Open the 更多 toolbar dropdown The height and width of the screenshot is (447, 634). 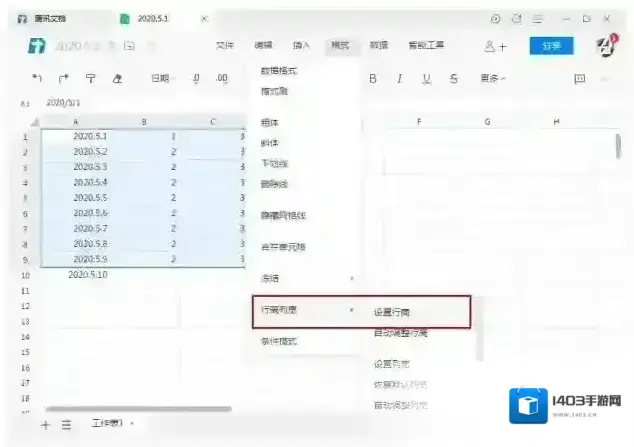[493, 78]
